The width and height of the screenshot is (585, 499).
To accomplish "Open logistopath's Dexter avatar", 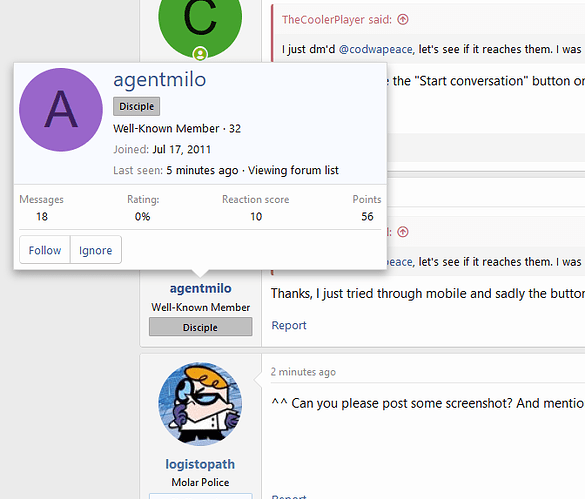I will 200,404.
